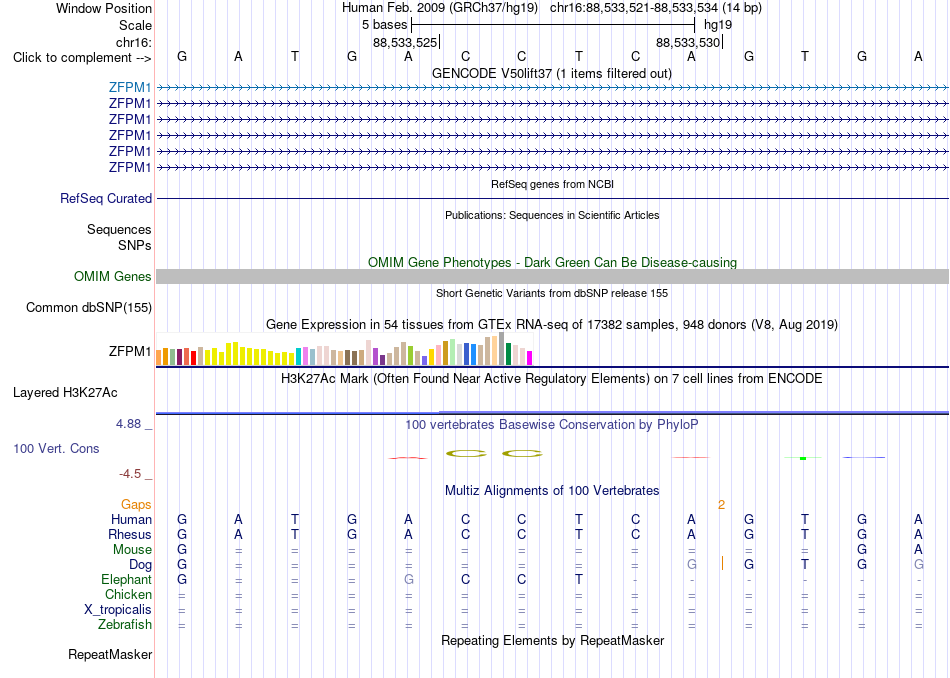This screenshot has width=950, height=678.
Task: Select the Dog species row label
Action: [140, 564]
